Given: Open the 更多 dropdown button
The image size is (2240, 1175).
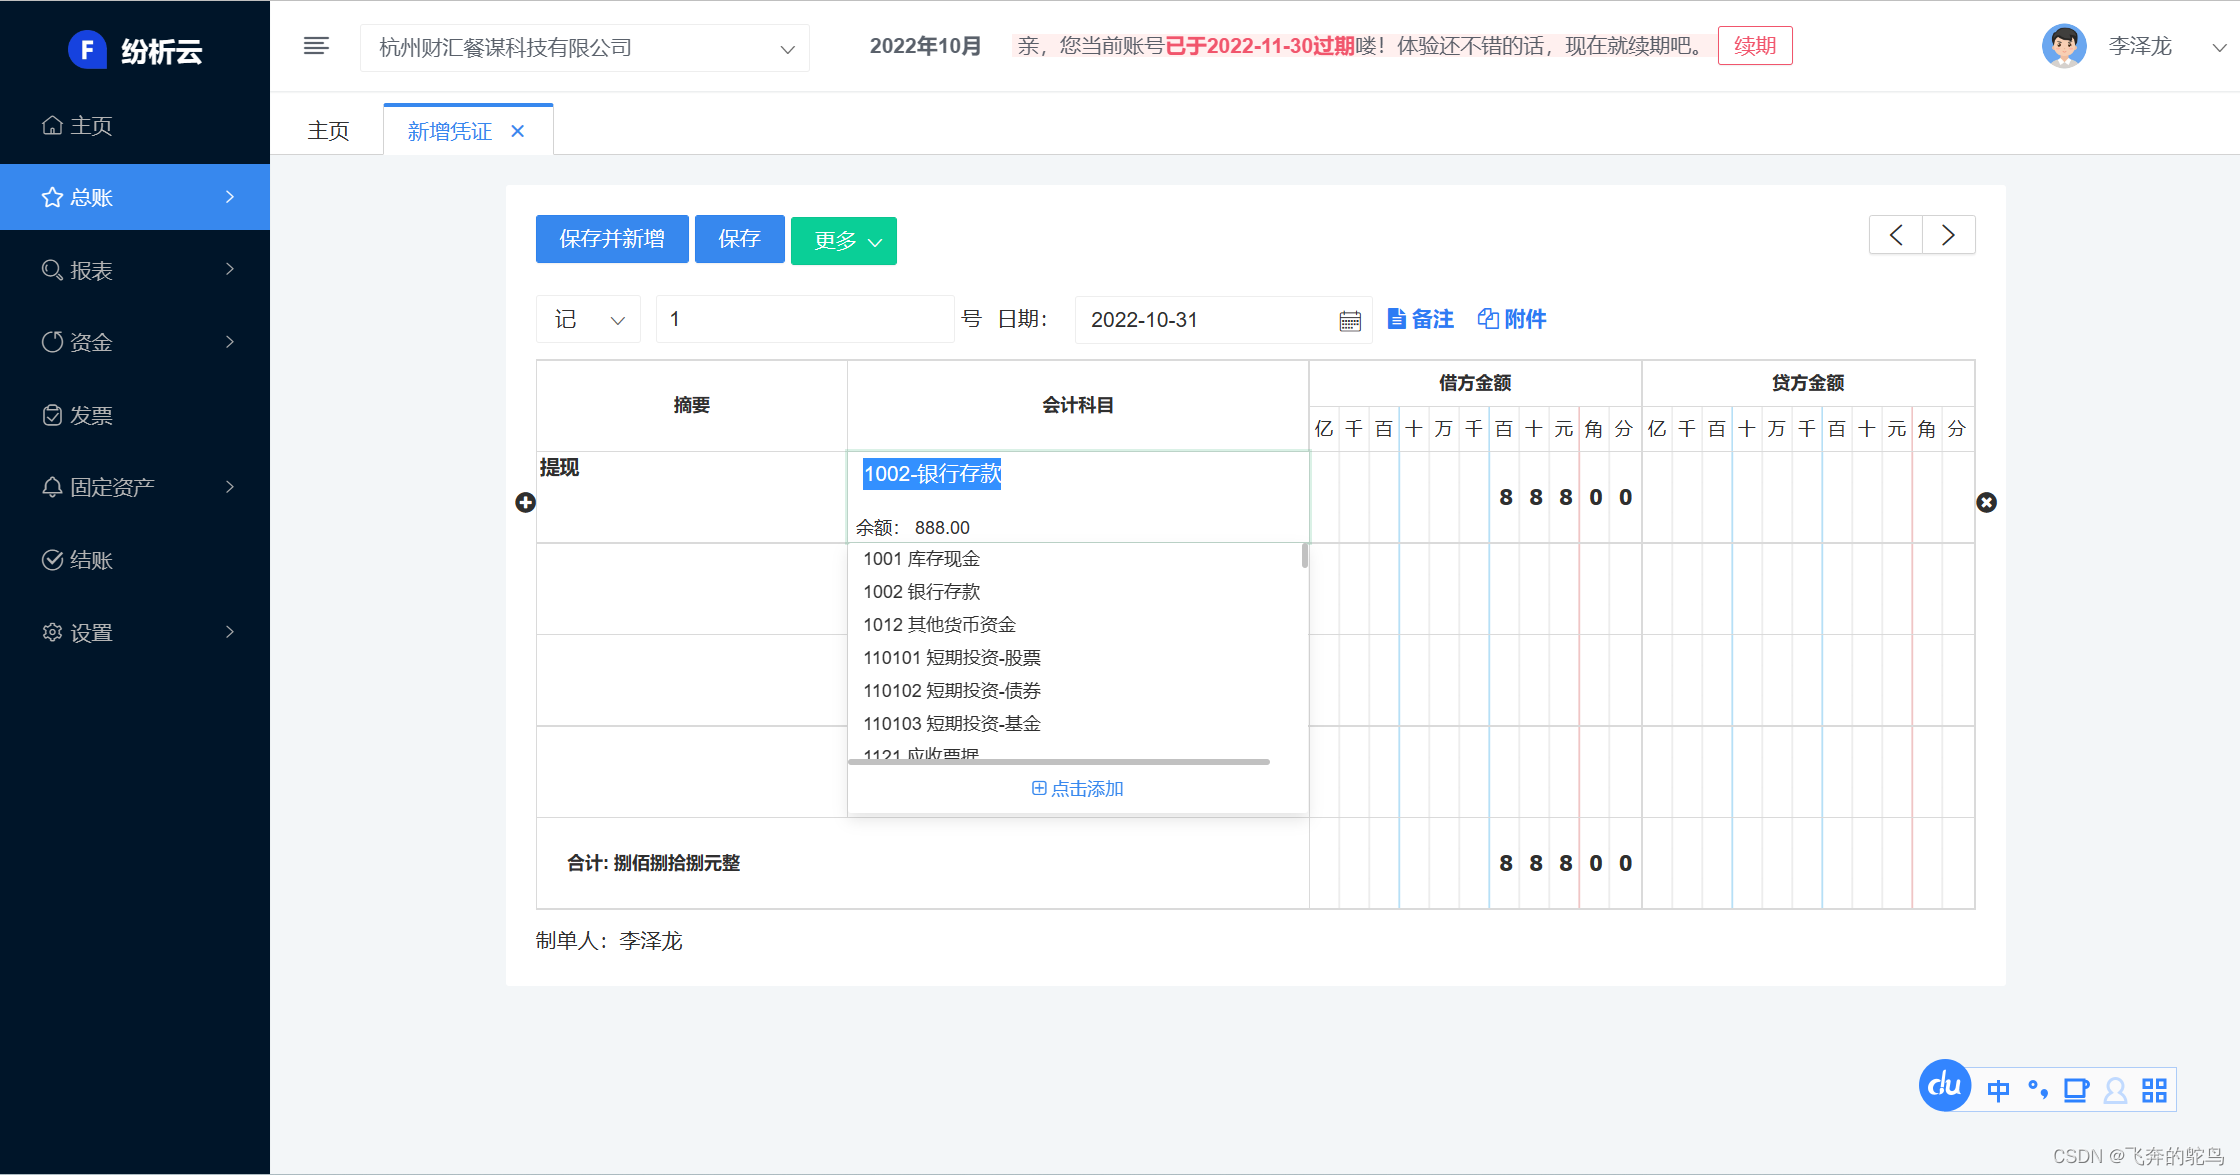Looking at the screenshot, I should pos(843,241).
